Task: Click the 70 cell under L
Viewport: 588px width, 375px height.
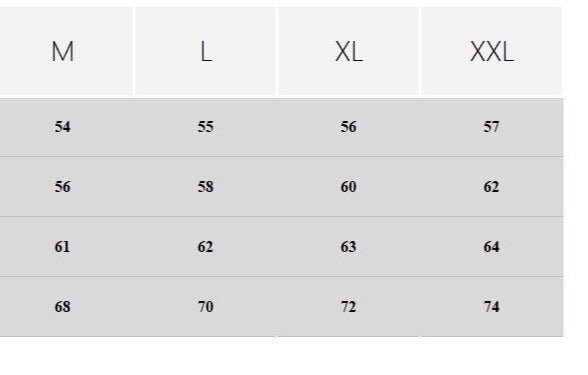Action: pyautogui.click(x=206, y=307)
